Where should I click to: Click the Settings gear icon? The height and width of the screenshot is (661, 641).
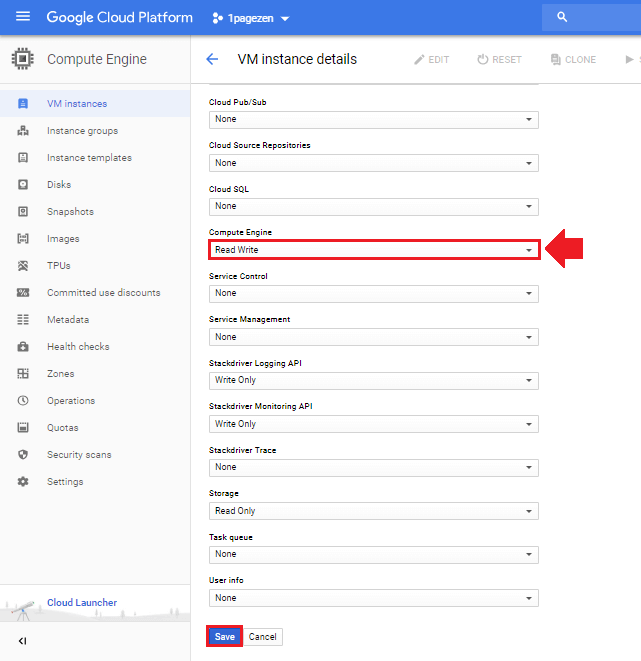(23, 481)
